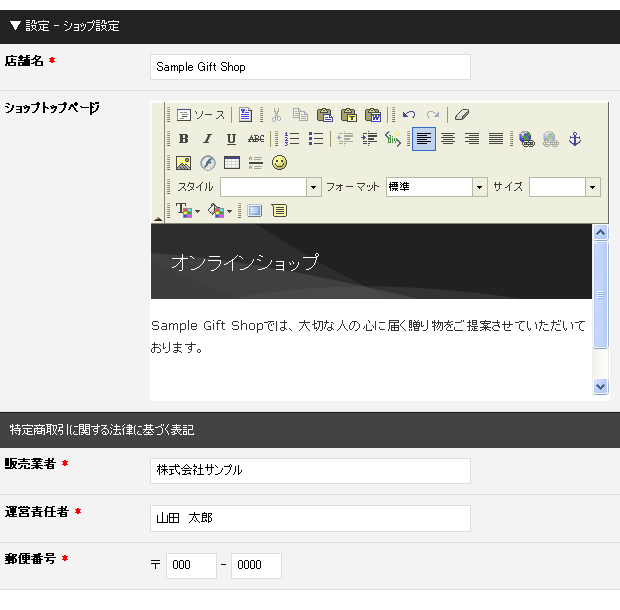620x610 pixels.
Task: Open the Size (サイズ) dropdown
Action: coord(565,187)
